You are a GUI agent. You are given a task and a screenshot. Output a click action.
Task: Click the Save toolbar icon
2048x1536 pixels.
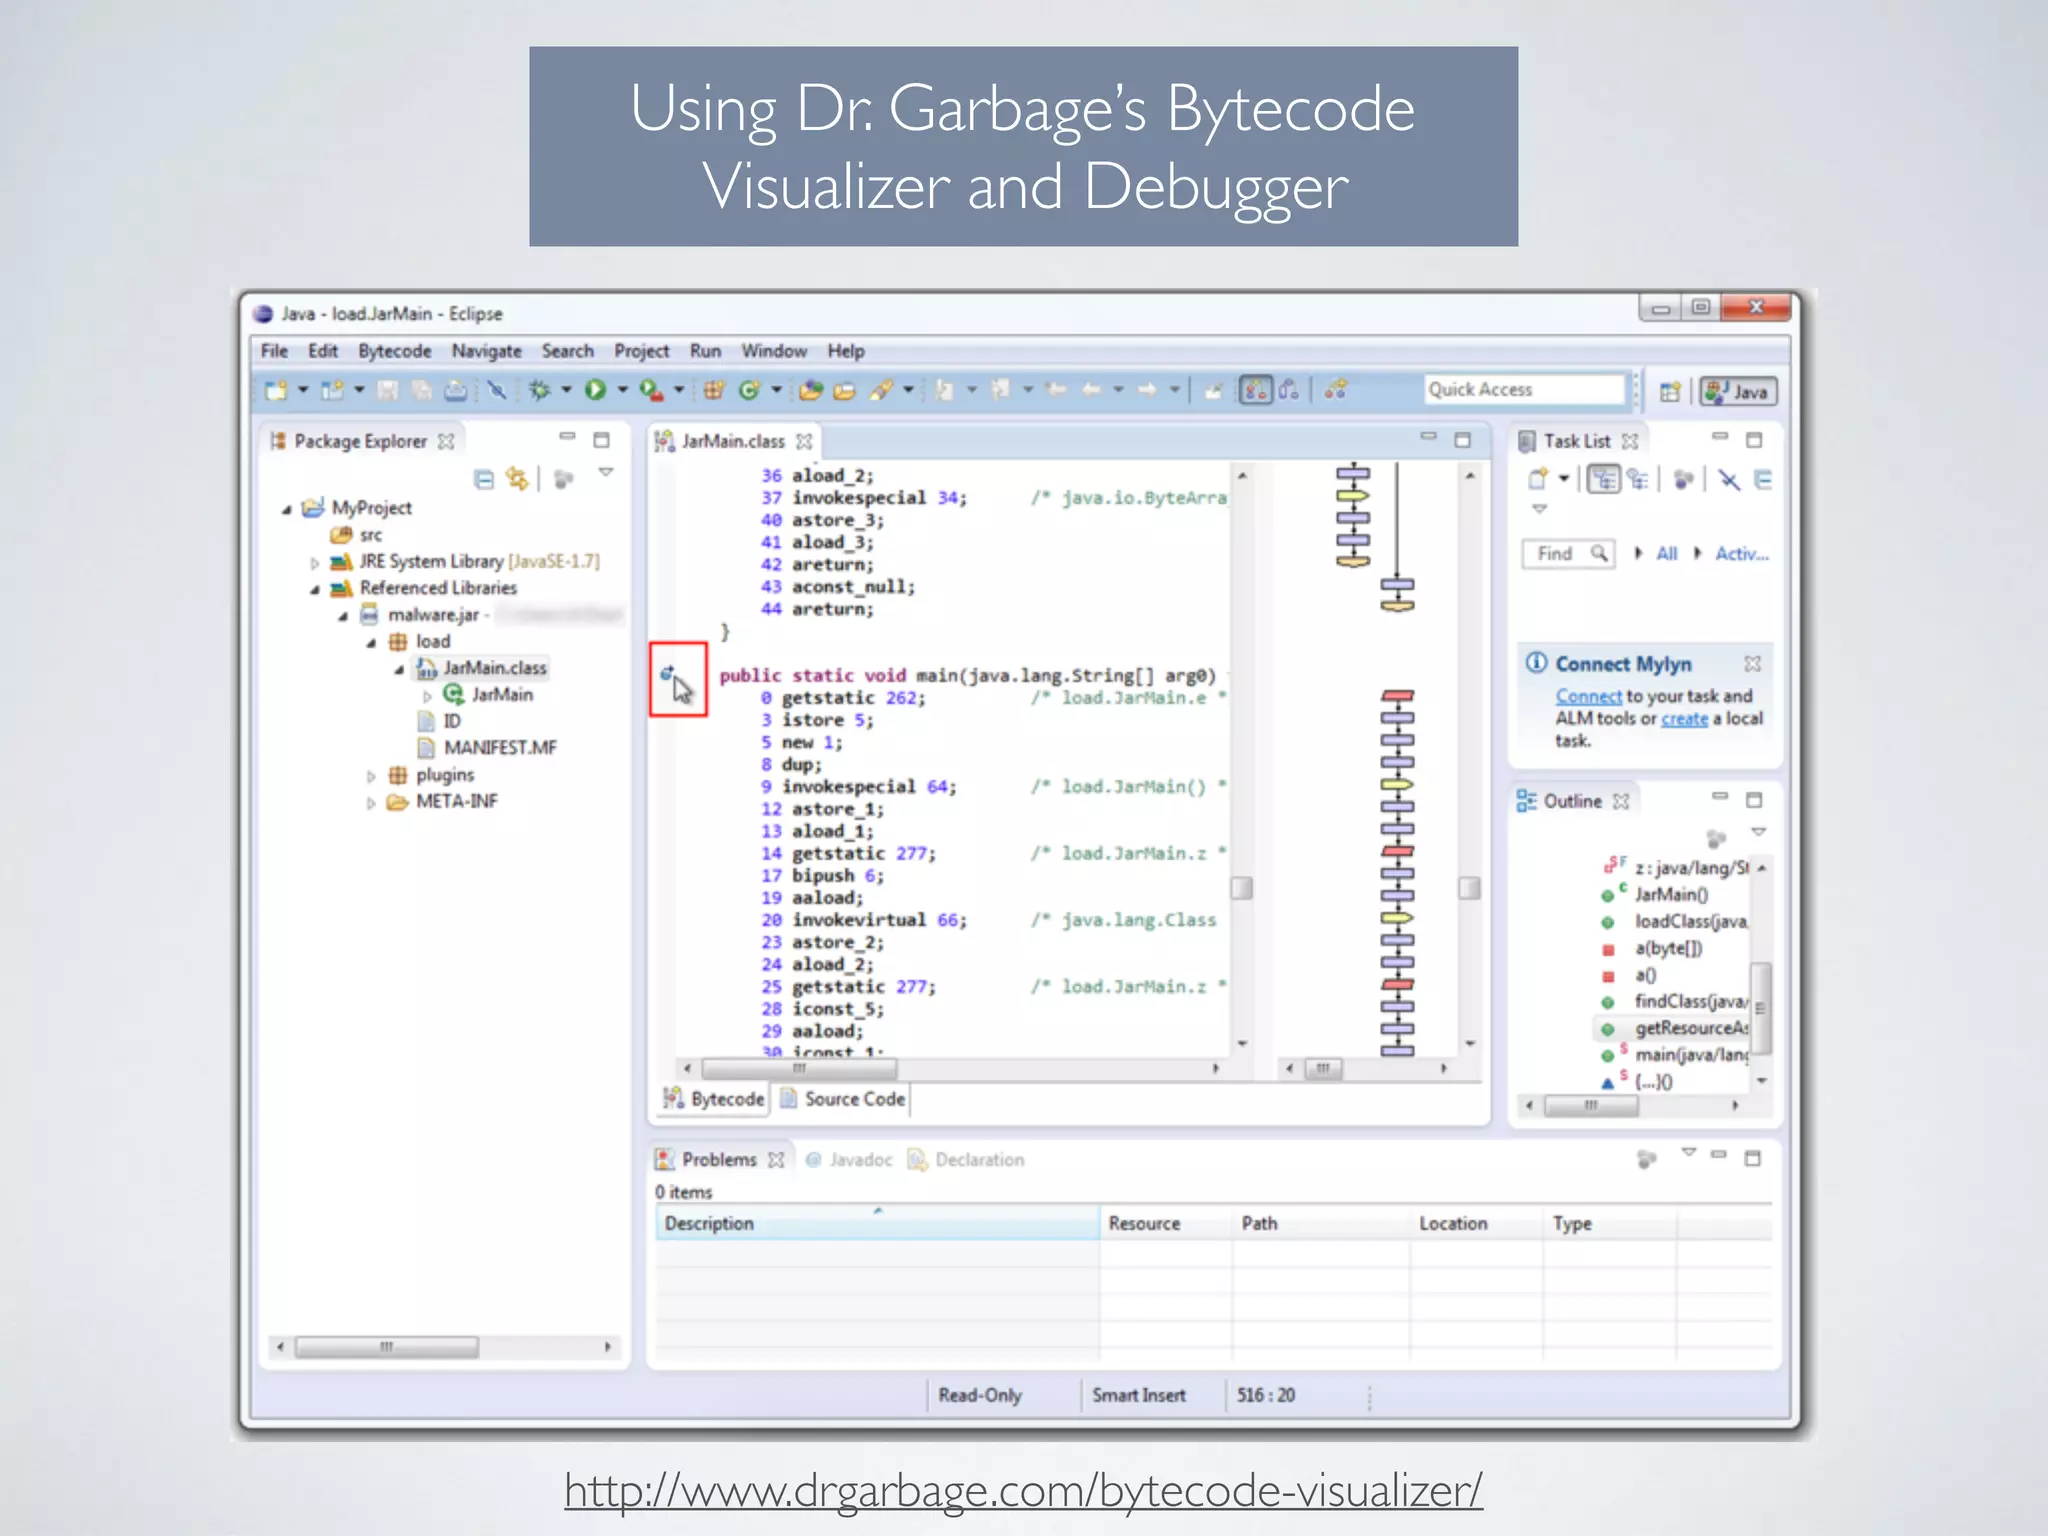(x=388, y=390)
